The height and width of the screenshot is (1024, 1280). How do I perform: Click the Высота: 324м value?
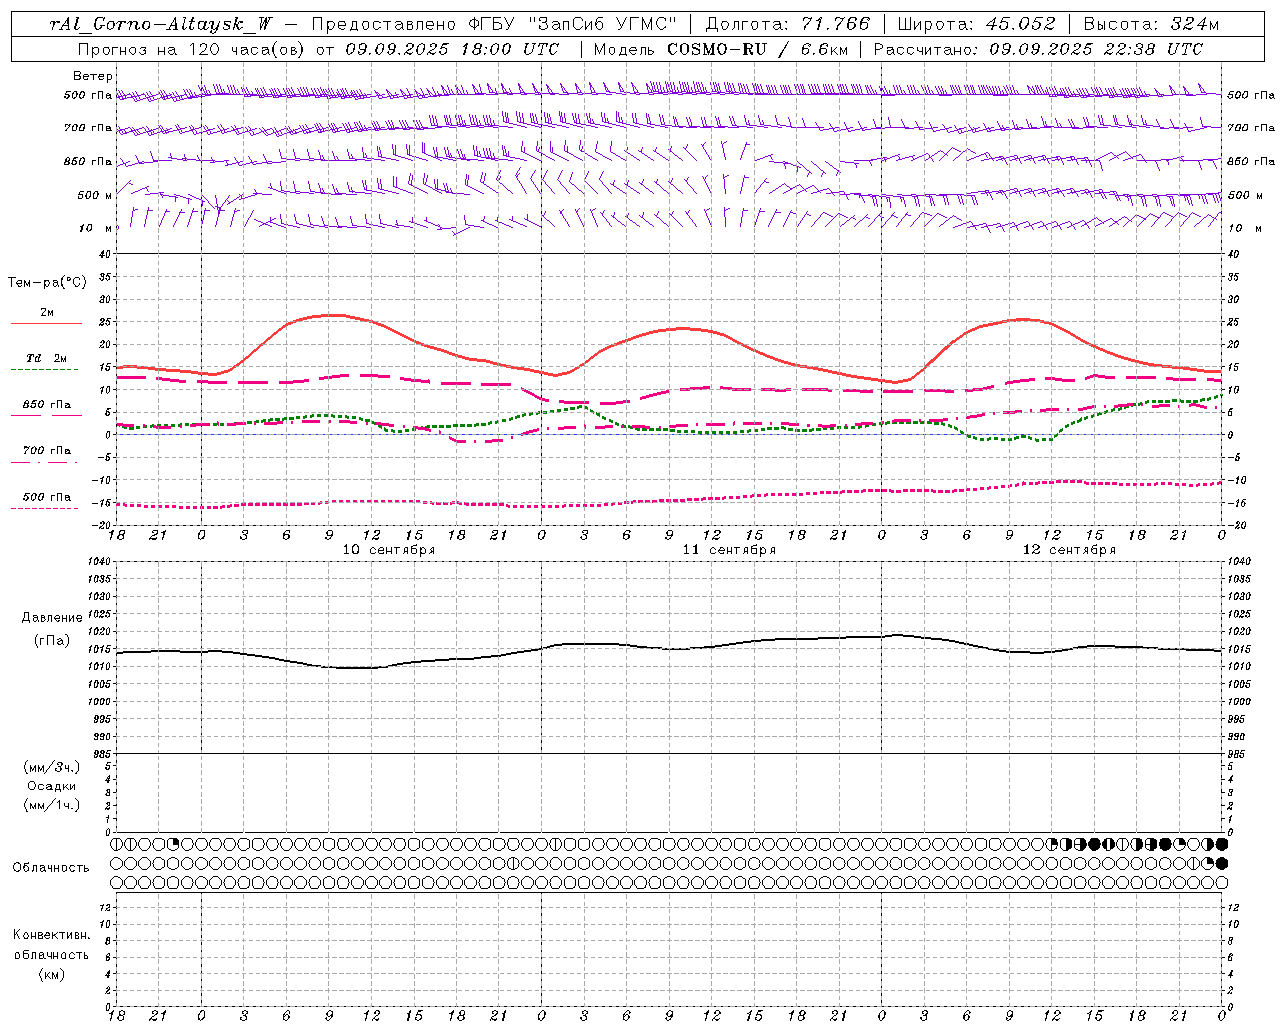pyautogui.click(x=1150, y=24)
